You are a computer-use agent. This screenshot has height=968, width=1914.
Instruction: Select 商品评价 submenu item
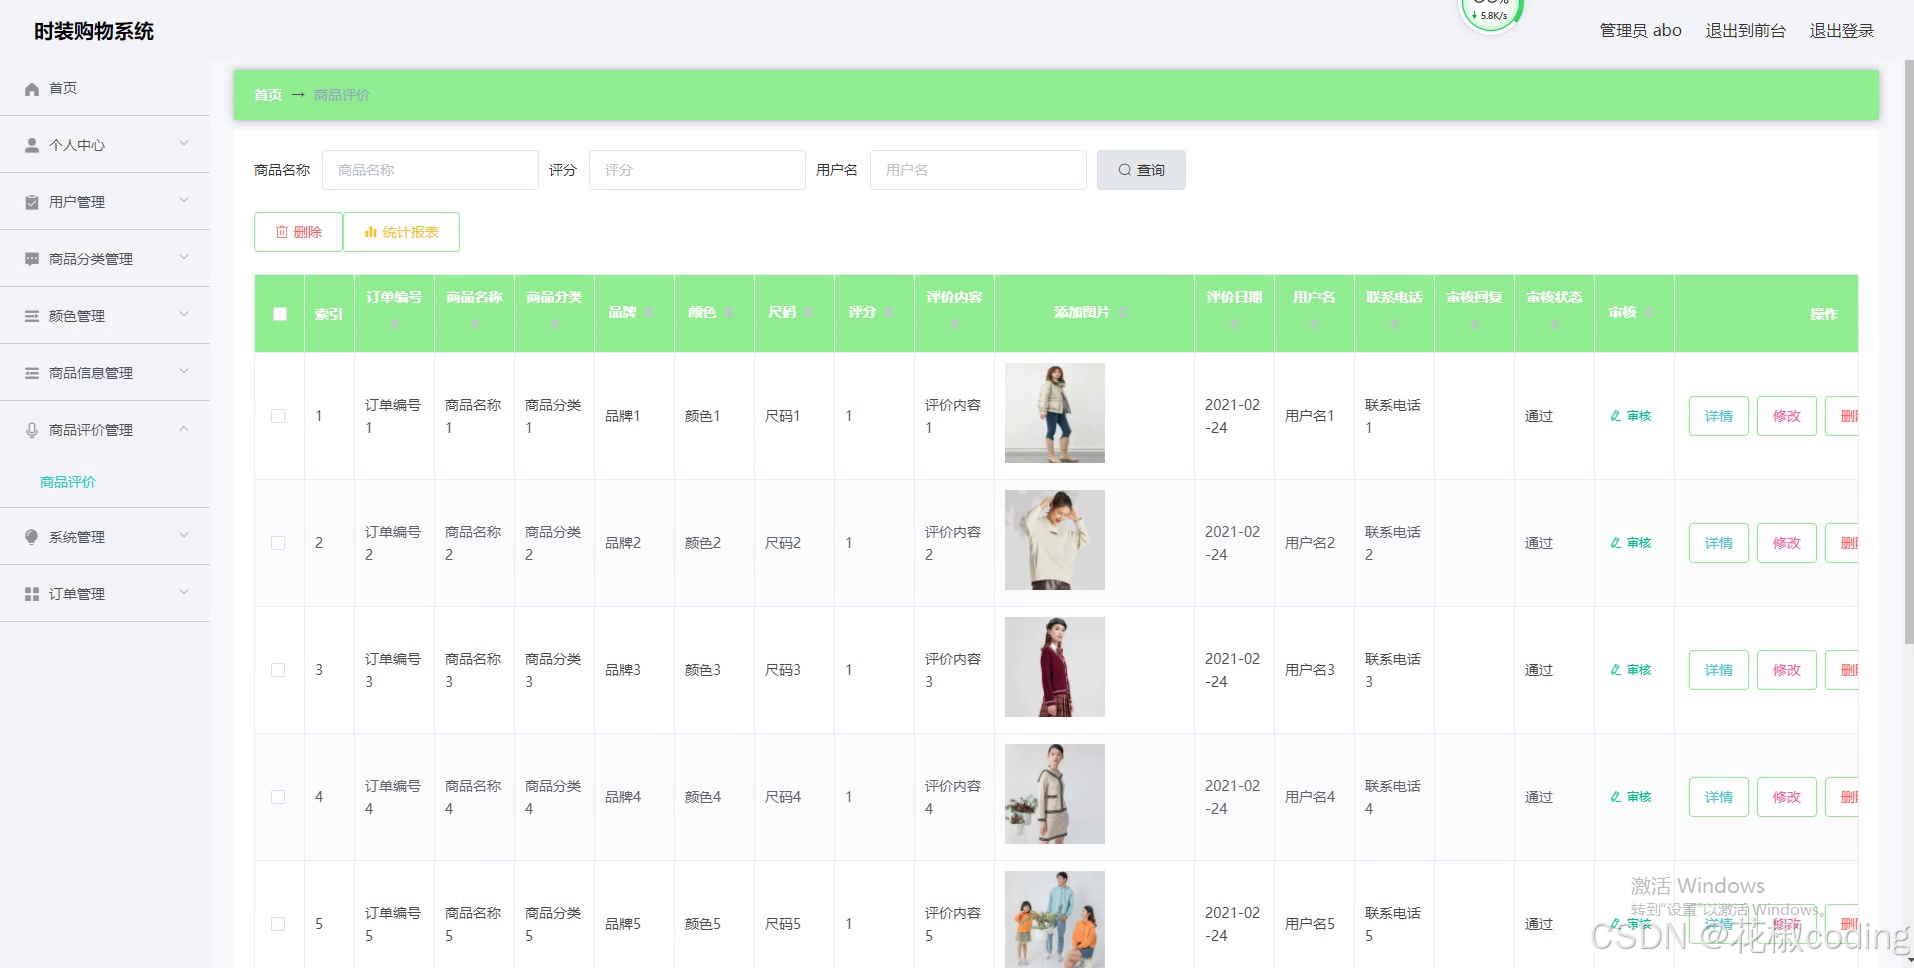coord(68,482)
